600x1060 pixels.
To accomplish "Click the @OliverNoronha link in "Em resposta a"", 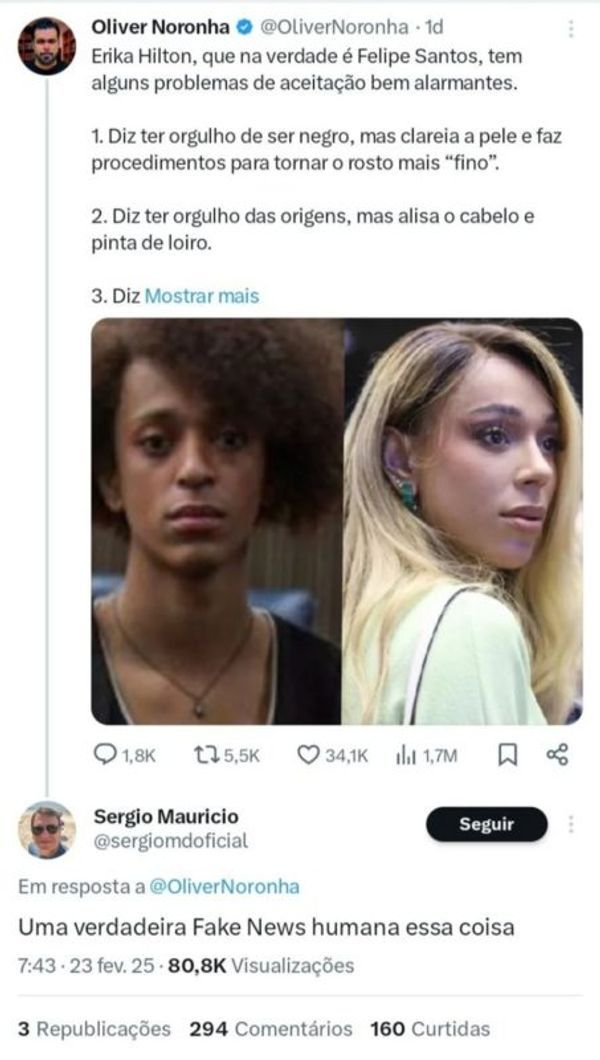I will [x=224, y=887].
